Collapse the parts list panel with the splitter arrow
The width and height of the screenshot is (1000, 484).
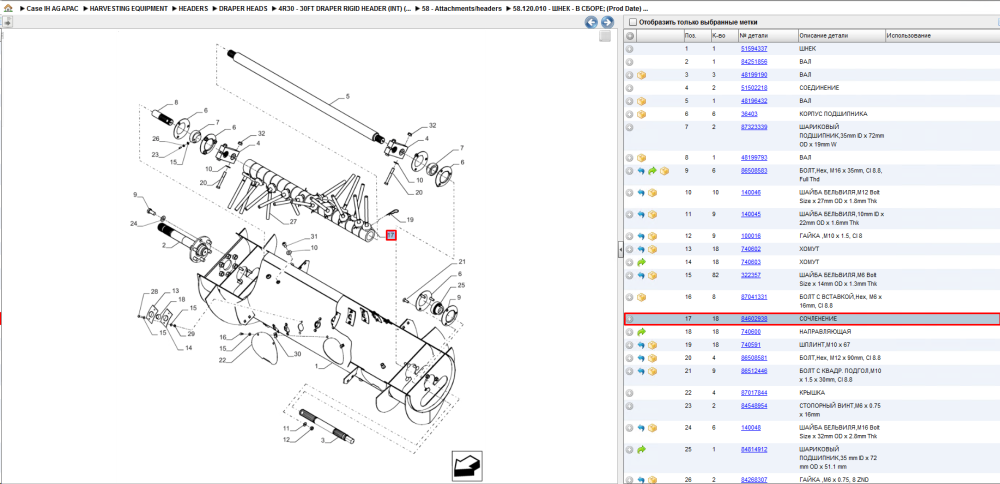pyautogui.click(x=620, y=251)
